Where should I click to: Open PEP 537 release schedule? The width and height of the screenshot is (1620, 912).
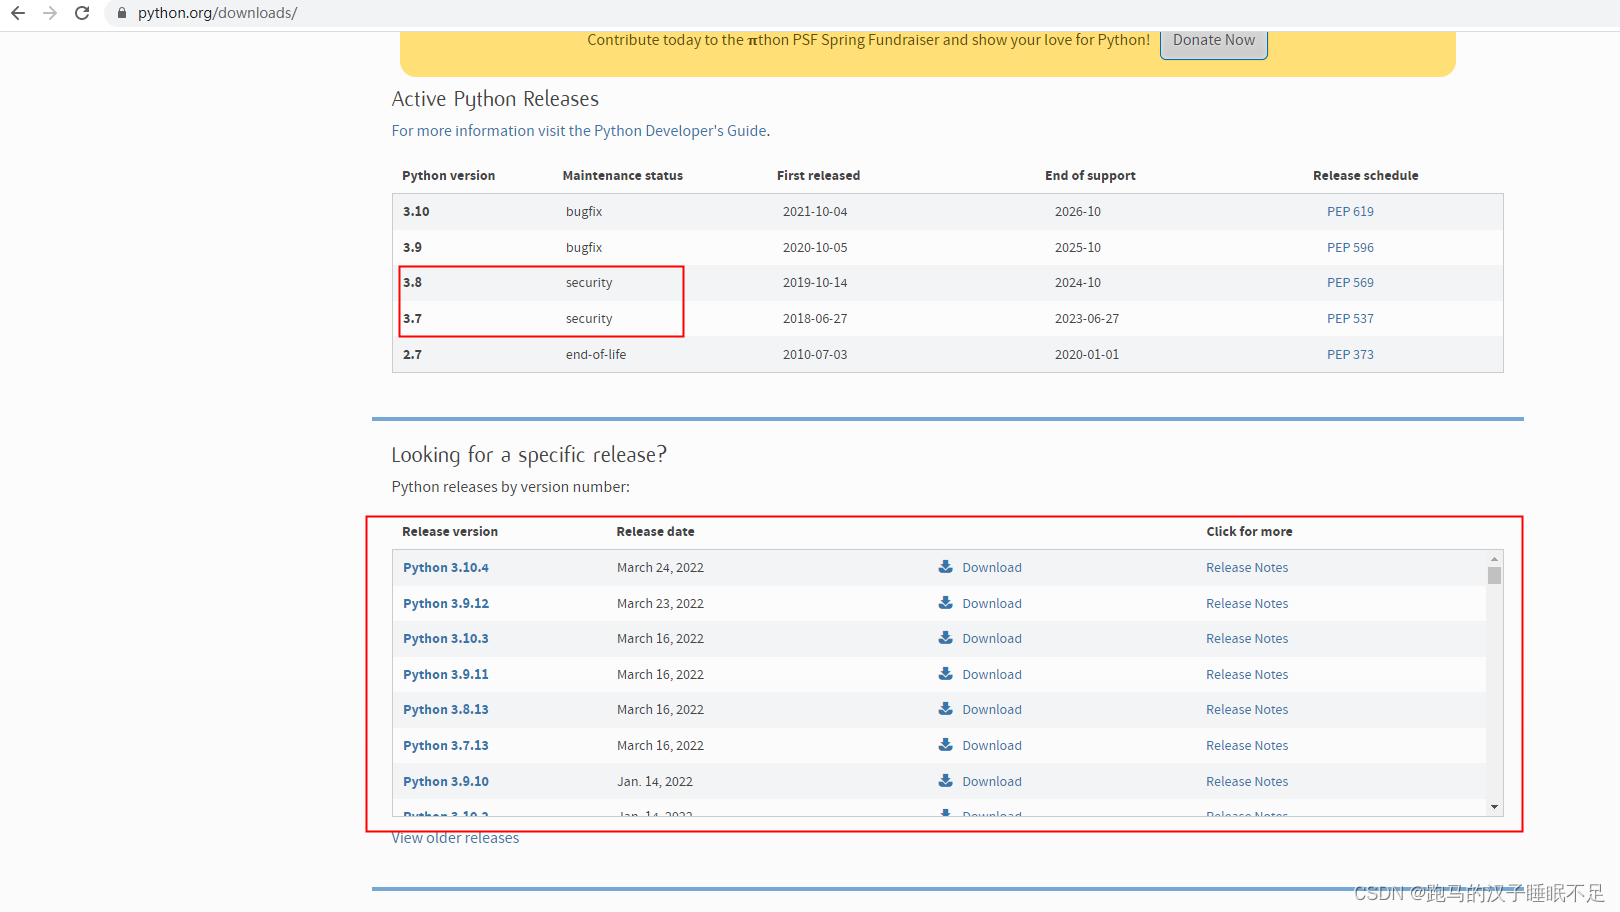[x=1350, y=319]
